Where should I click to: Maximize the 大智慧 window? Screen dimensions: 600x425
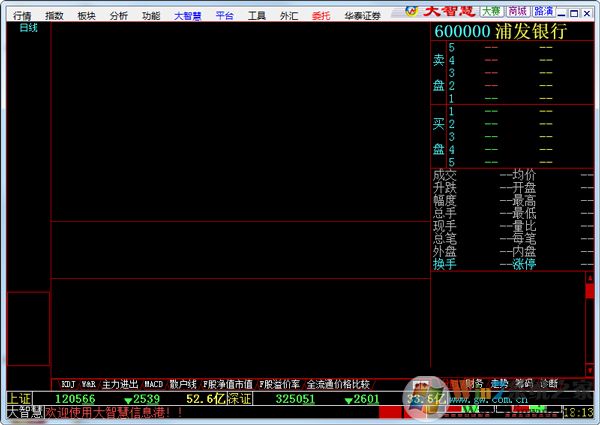pyautogui.click(x=574, y=13)
